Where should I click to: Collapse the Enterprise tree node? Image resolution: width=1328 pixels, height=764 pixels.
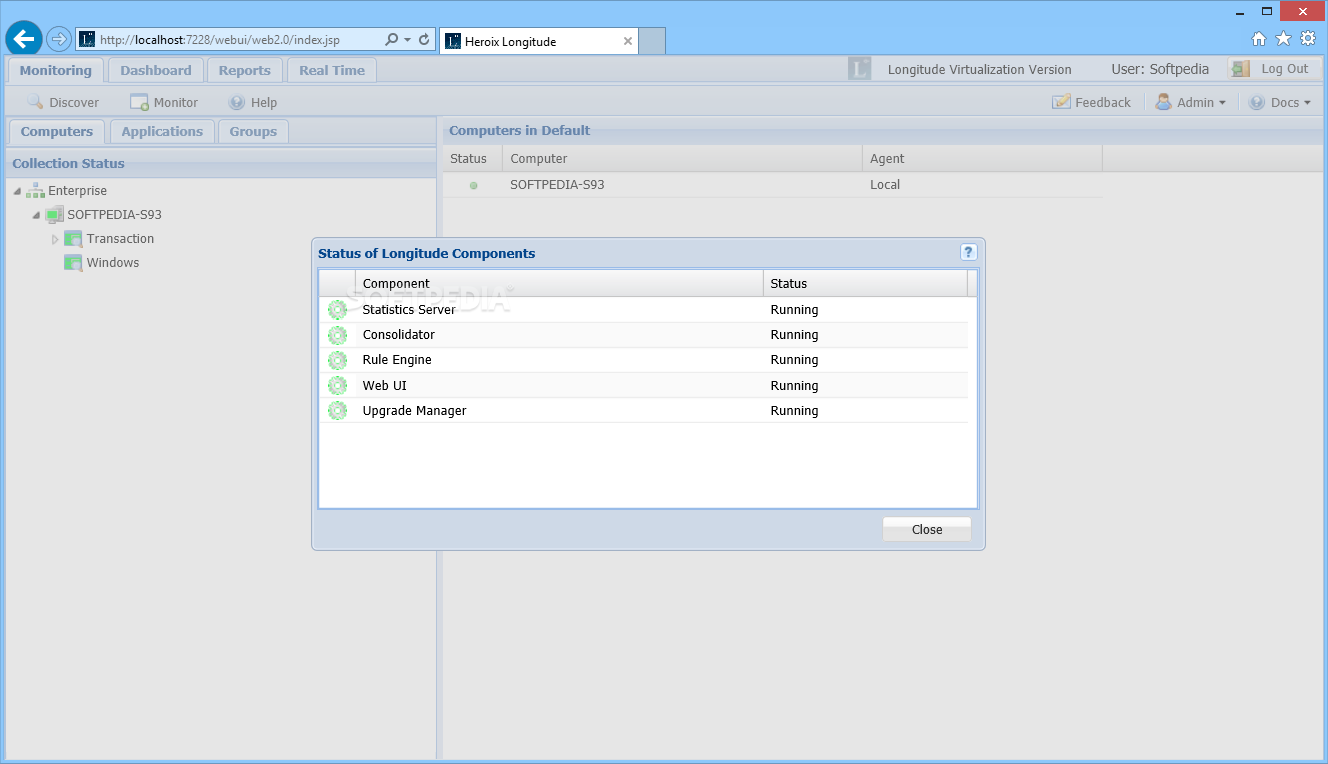click(17, 191)
